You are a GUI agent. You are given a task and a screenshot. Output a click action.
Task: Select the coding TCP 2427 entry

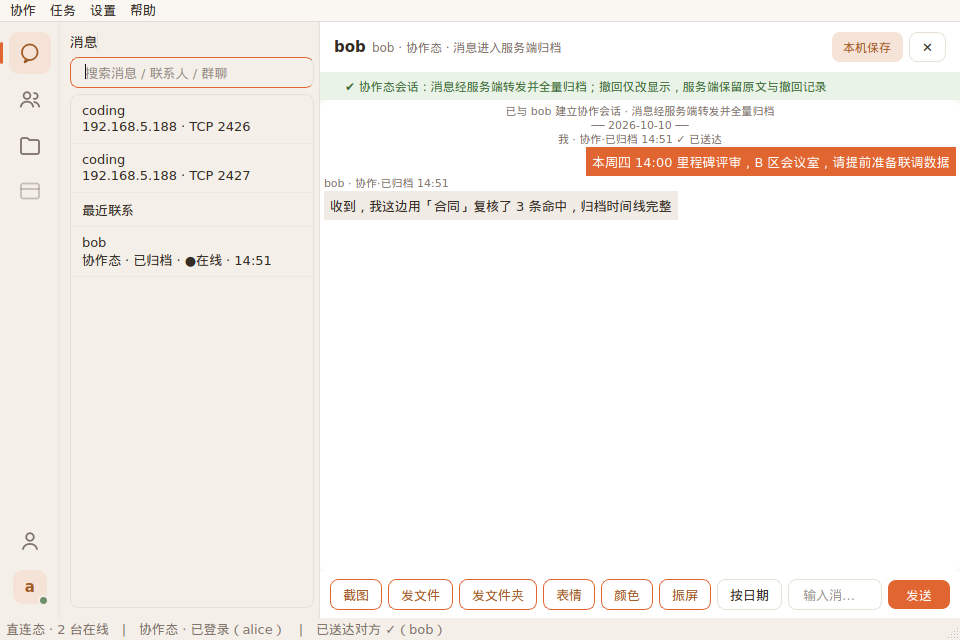[x=192, y=168]
